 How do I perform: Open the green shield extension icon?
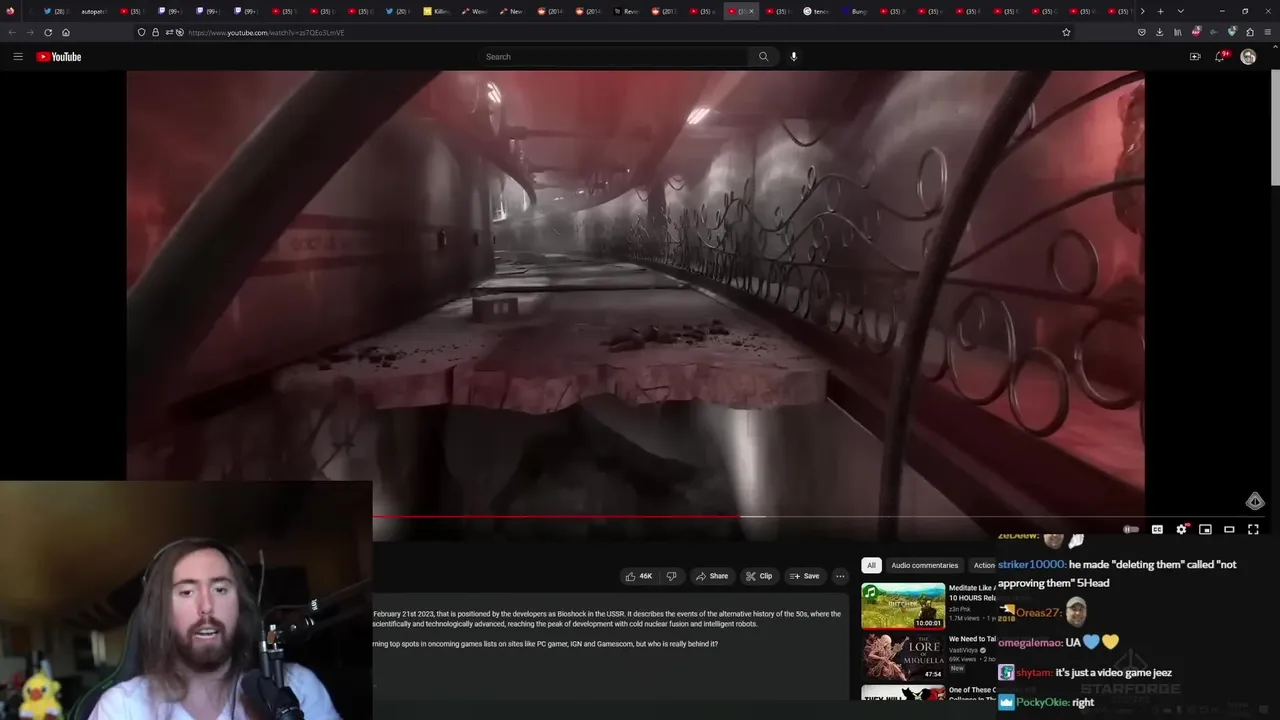(1232, 32)
